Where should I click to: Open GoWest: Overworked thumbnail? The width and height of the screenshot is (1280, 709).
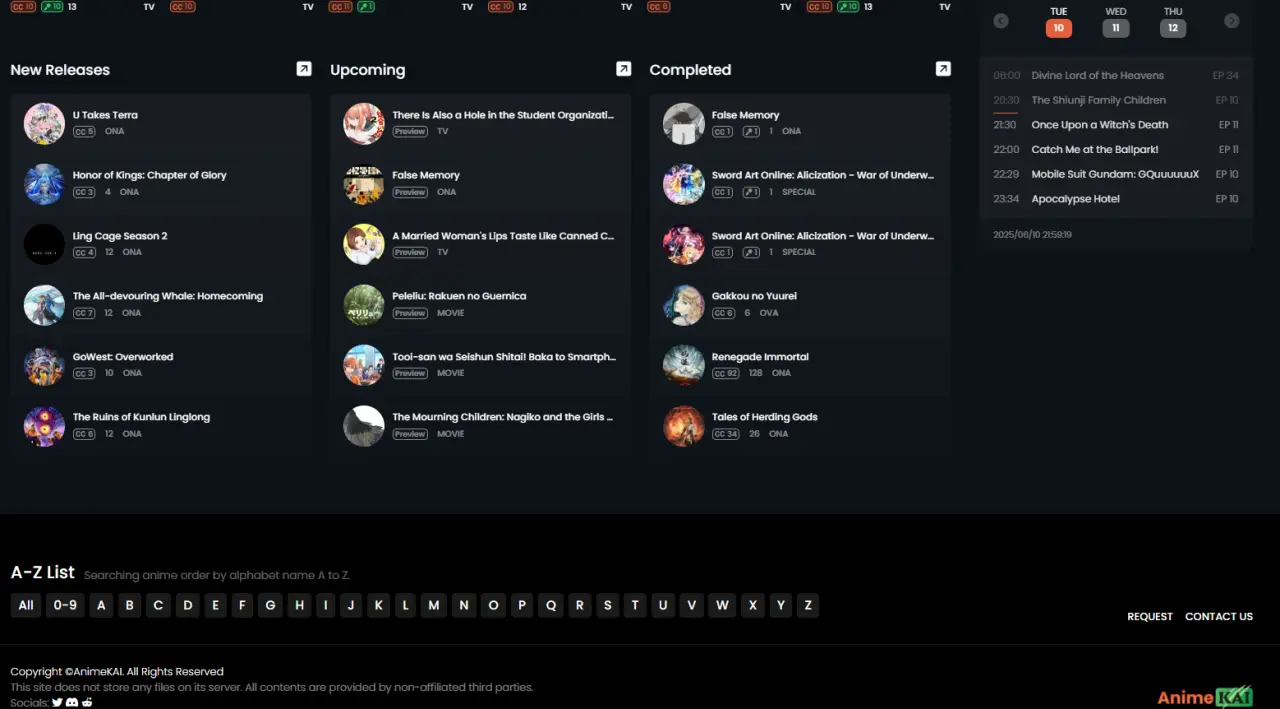tap(44, 365)
